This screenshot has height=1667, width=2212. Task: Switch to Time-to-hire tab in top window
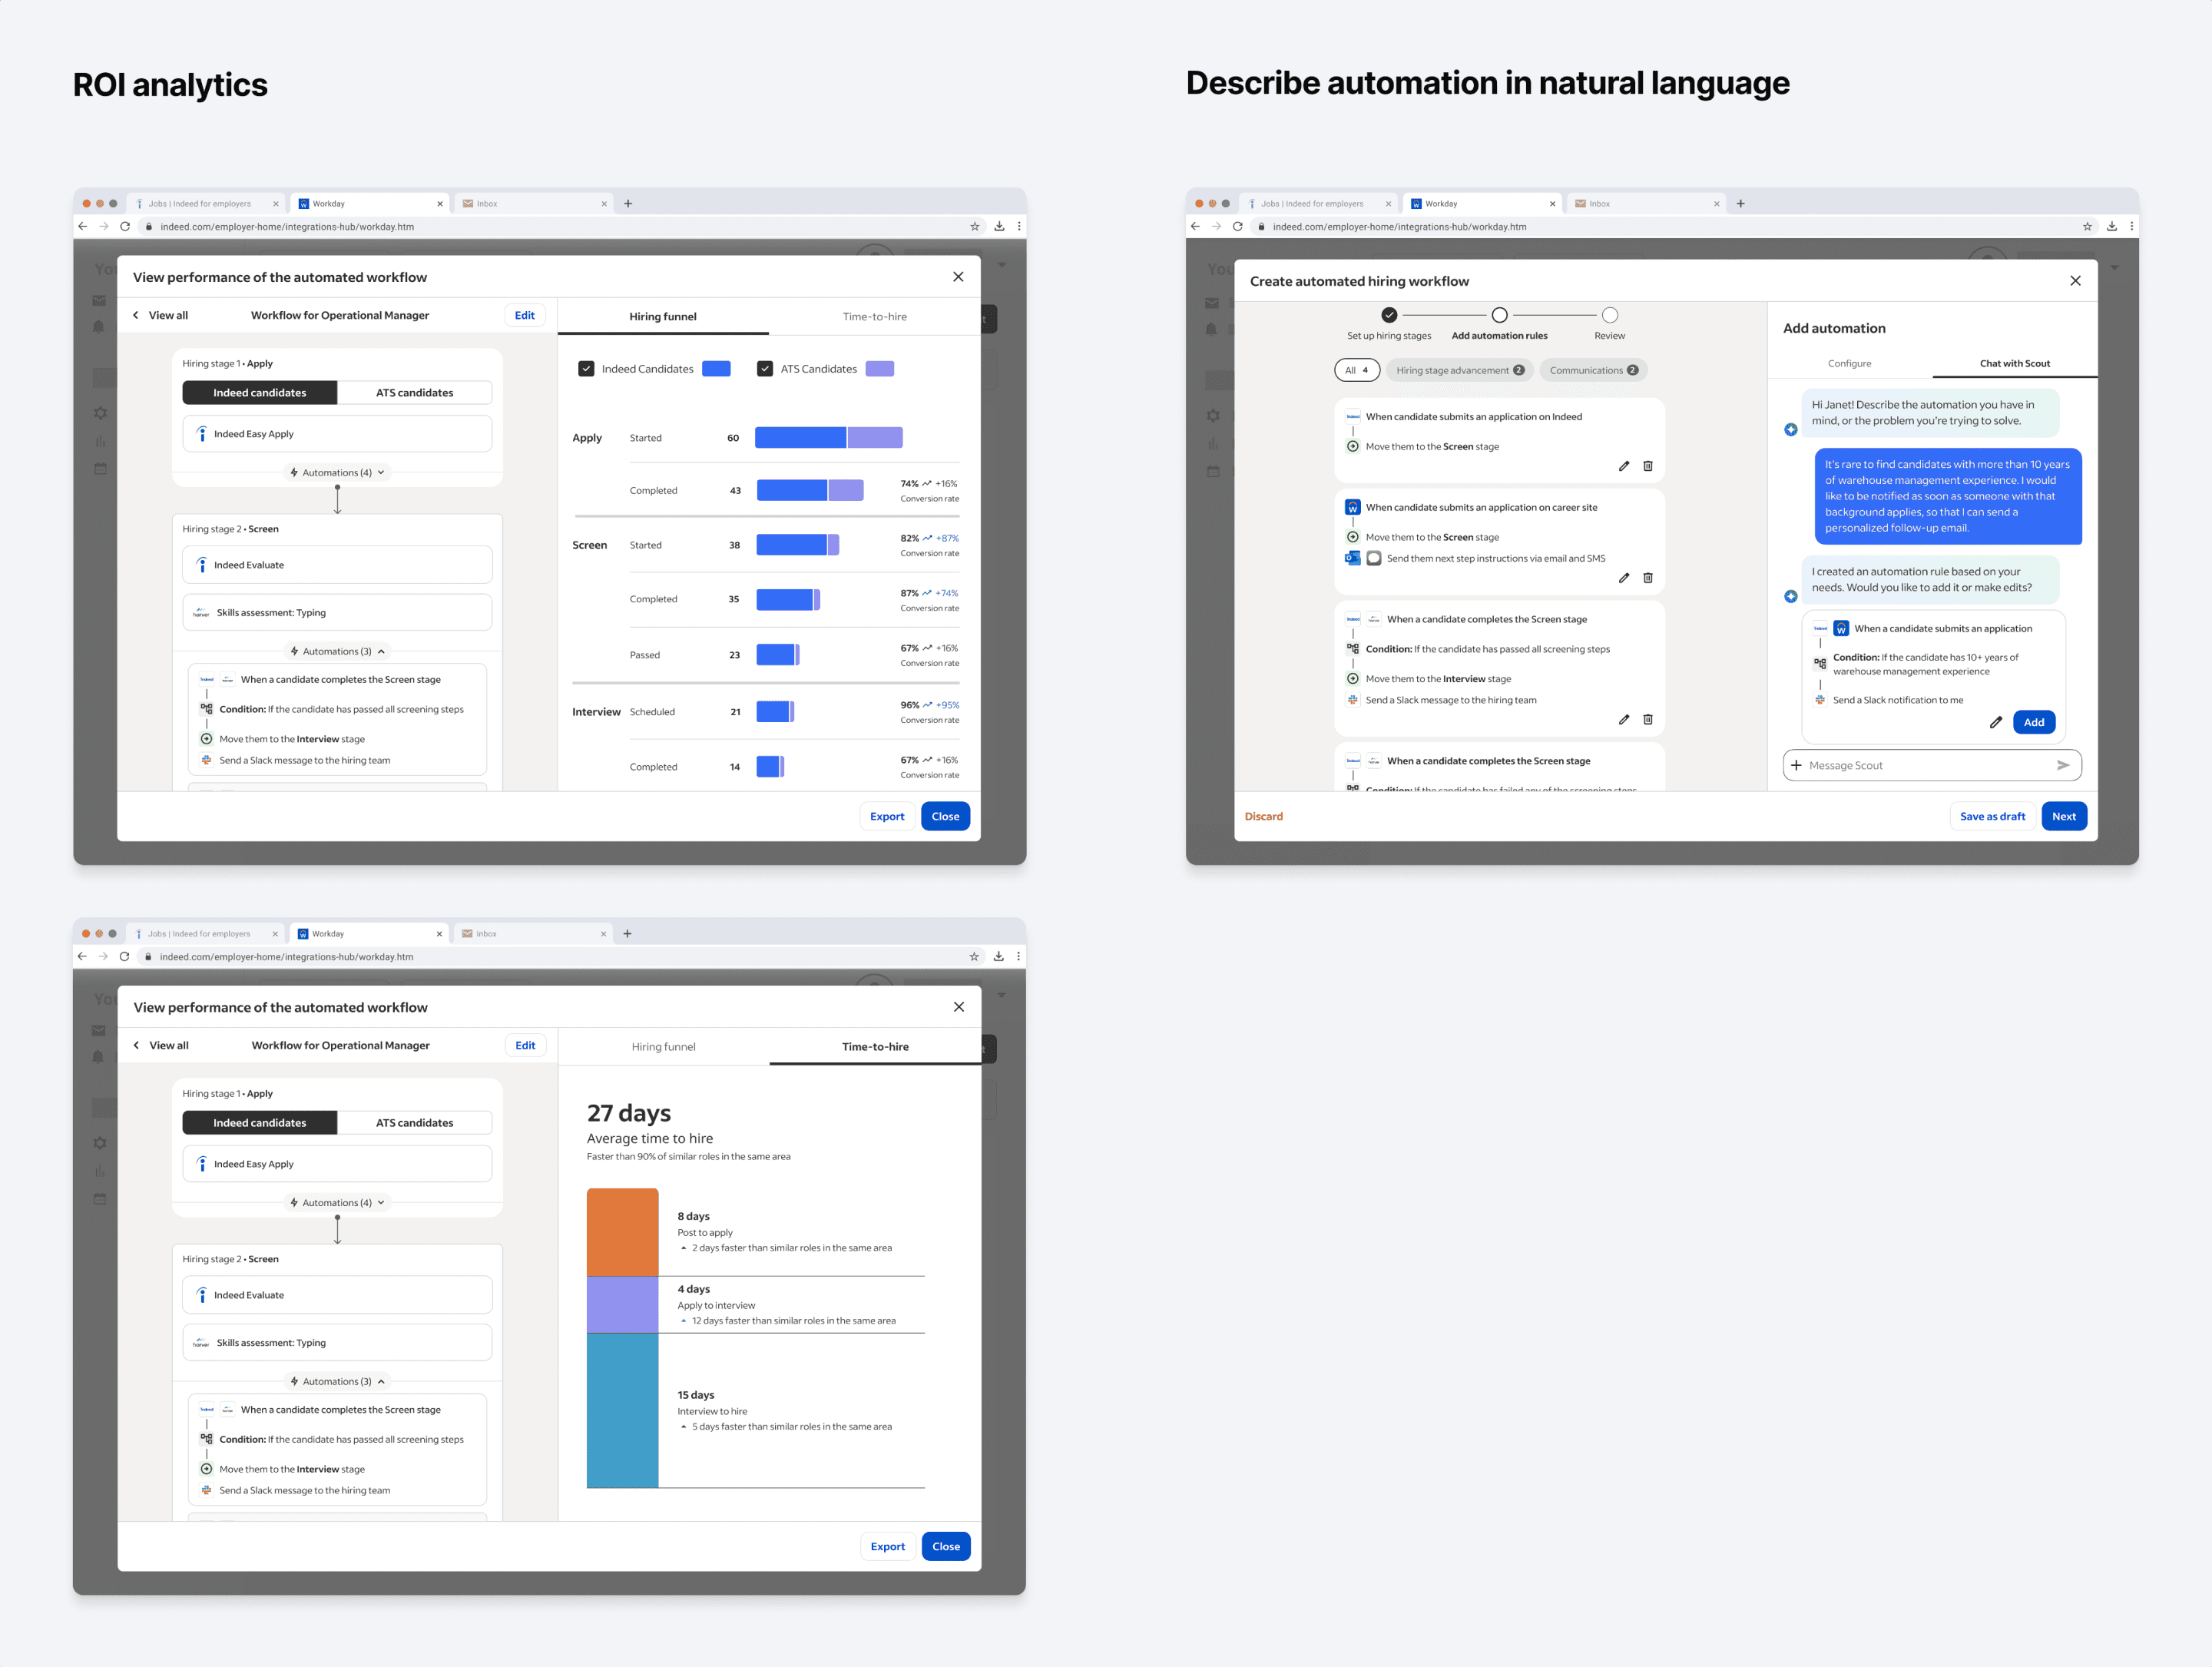point(874,317)
